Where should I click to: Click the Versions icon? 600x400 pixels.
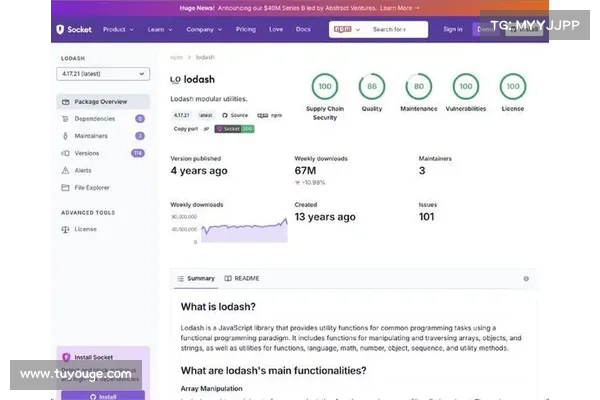pyautogui.click(x=65, y=153)
